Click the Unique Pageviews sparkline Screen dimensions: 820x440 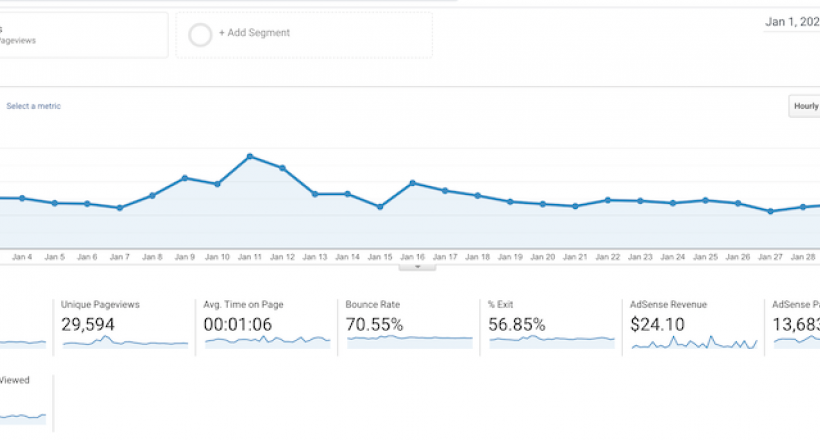[x=125, y=342]
